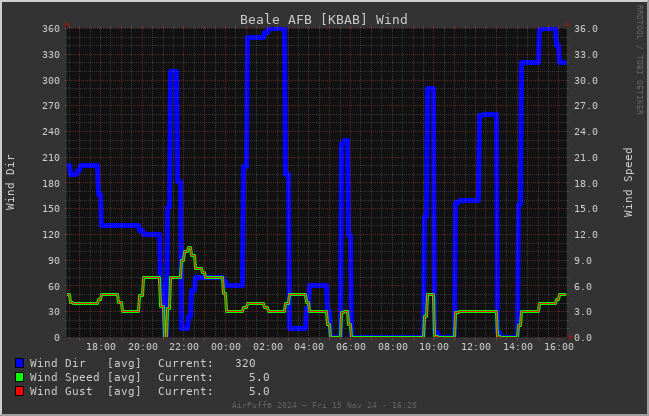Click the 02:00 time axis label

268,346
